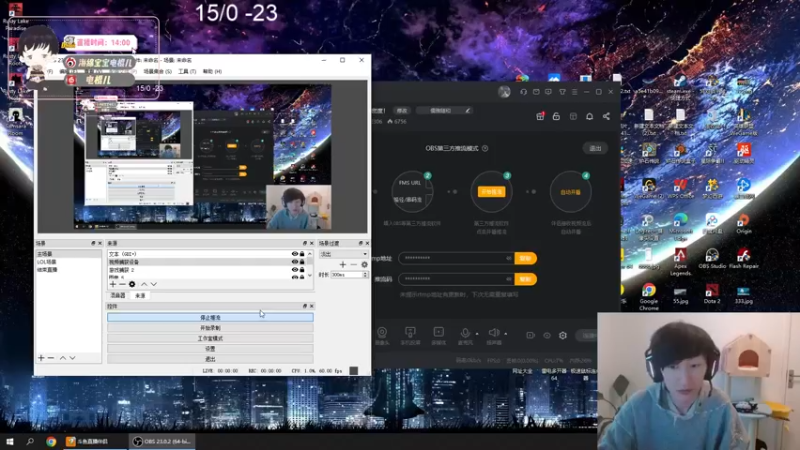This screenshot has height=450, width=800.
Task: Switch to 混音器 tab in OBS
Action: [x=118, y=295]
